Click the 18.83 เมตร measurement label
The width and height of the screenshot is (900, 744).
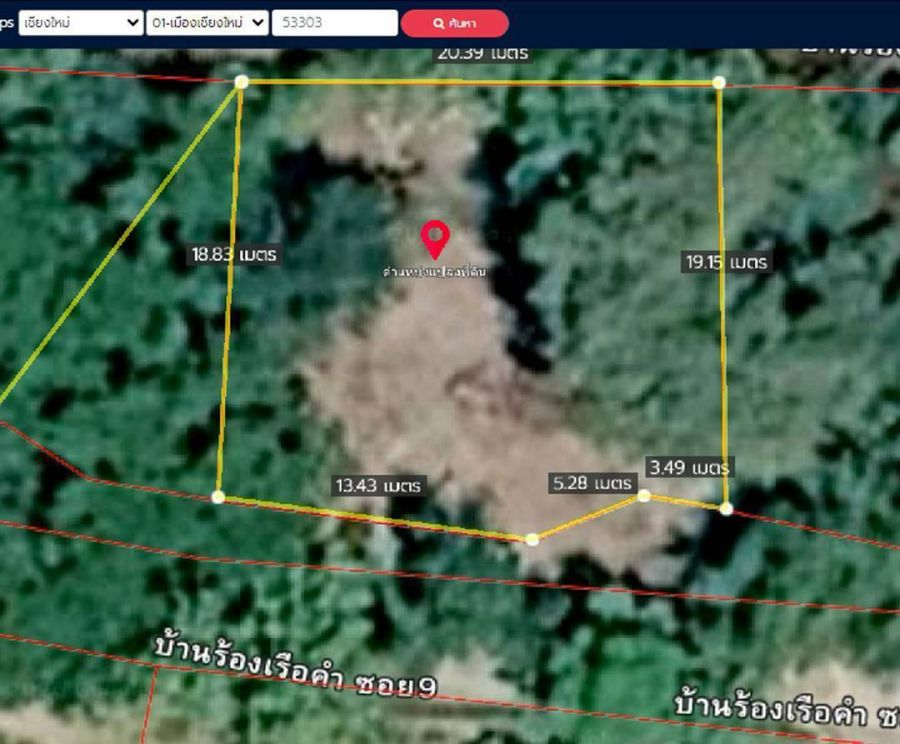234,254
